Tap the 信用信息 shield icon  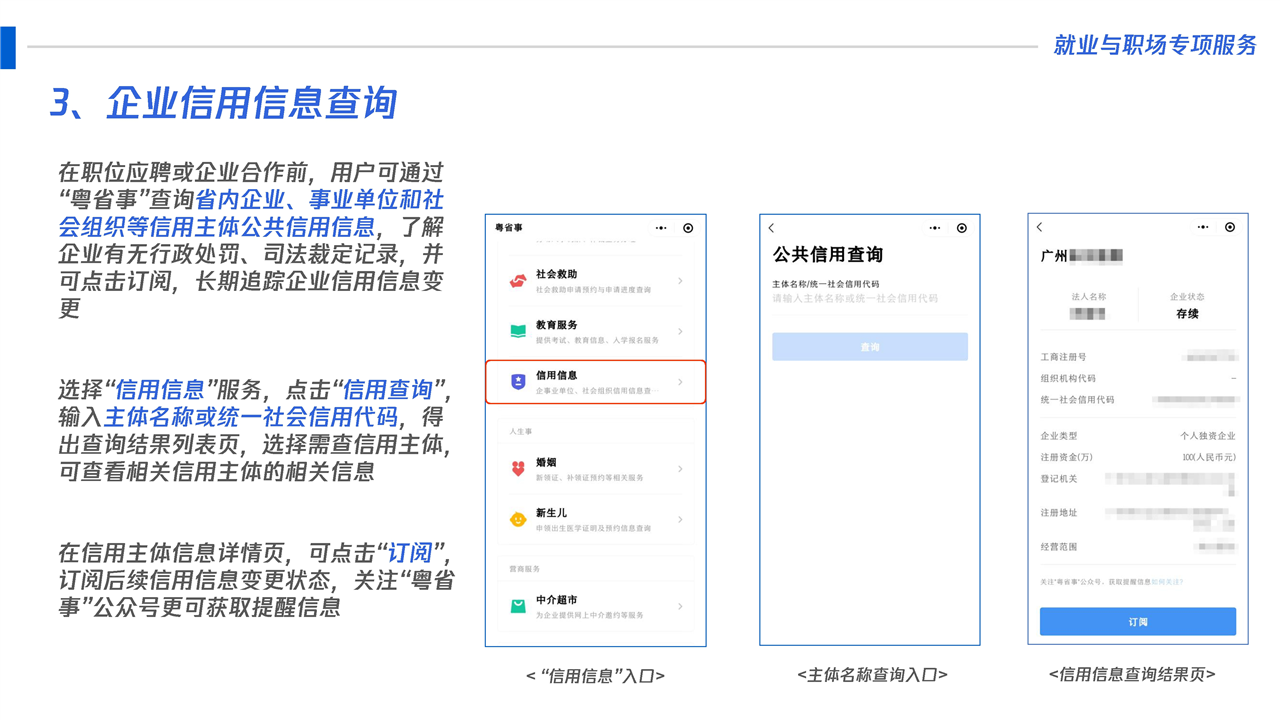click(x=518, y=382)
